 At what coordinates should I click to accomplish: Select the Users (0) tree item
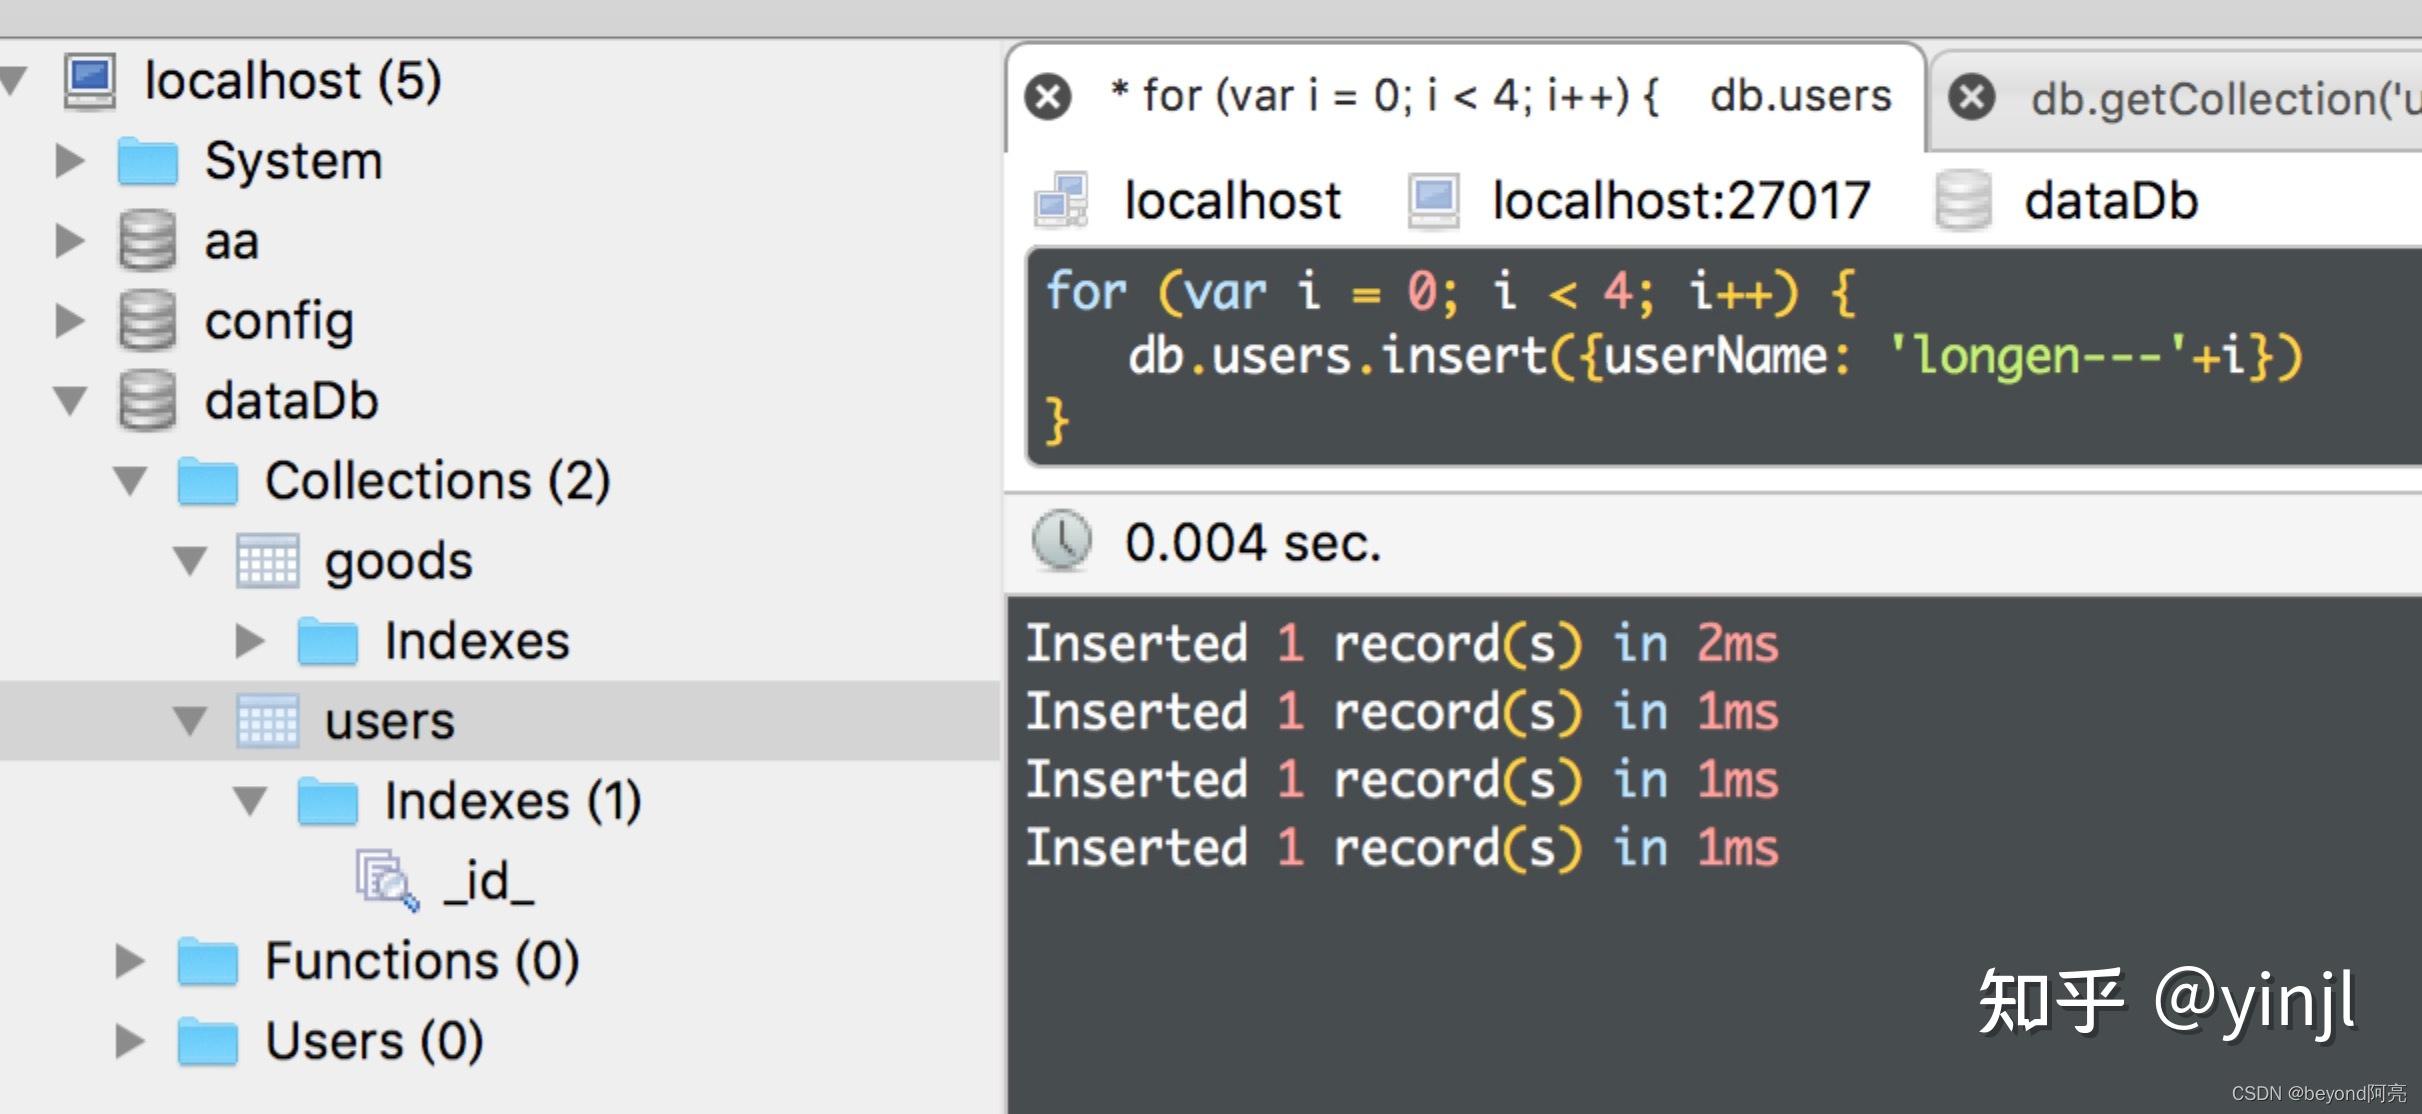click(373, 1041)
